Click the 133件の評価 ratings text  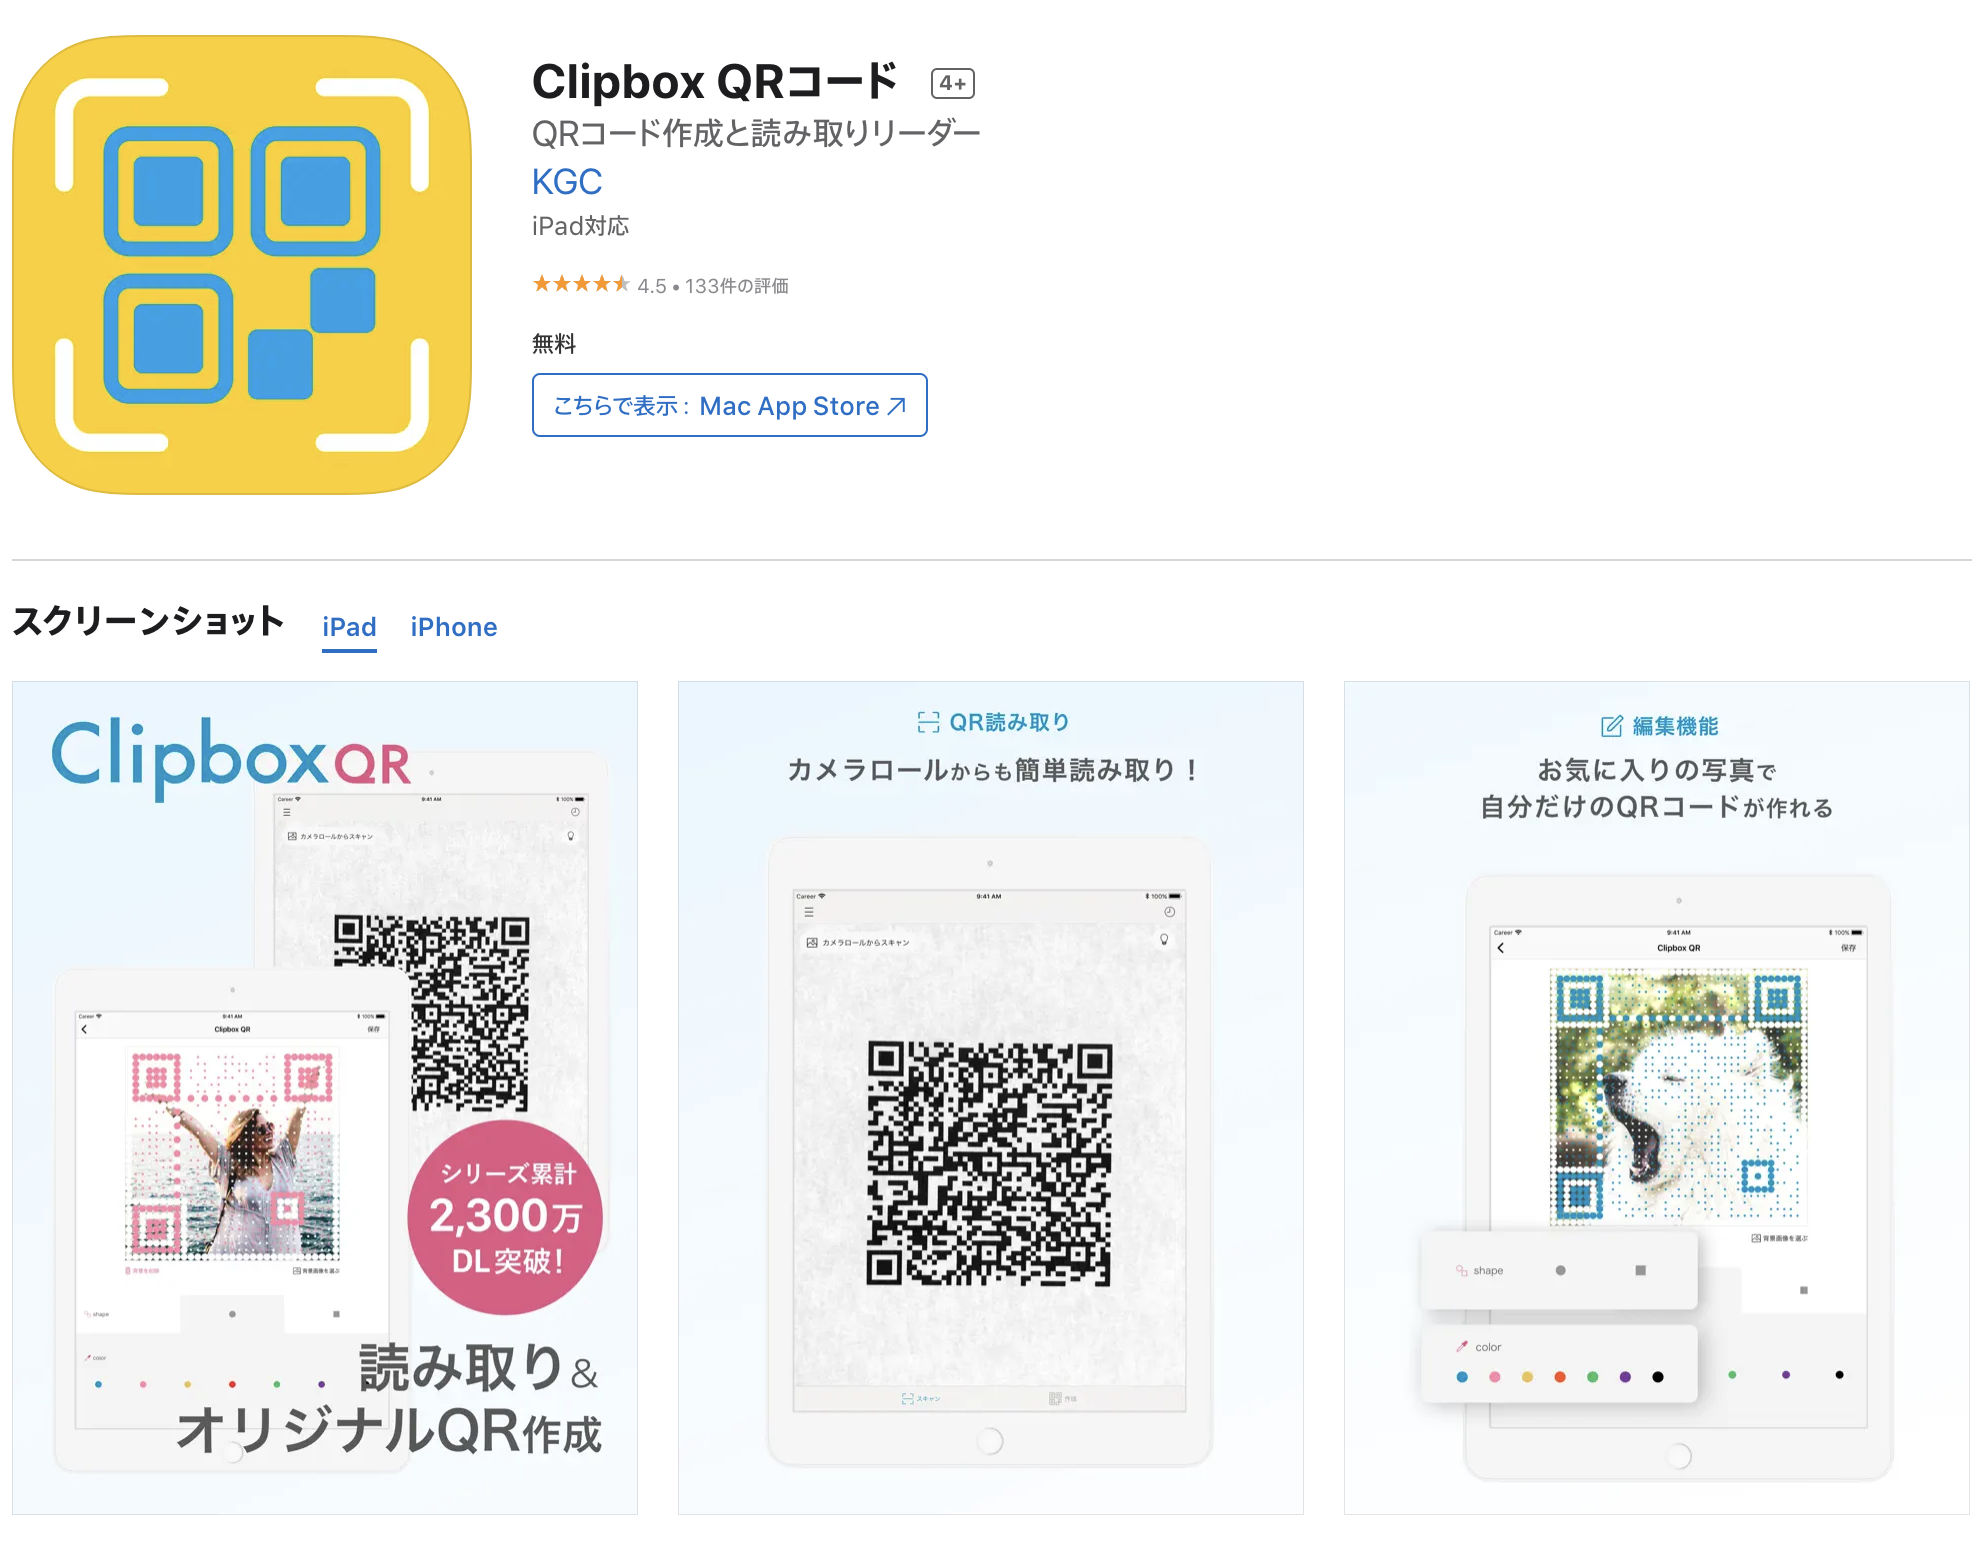click(737, 286)
